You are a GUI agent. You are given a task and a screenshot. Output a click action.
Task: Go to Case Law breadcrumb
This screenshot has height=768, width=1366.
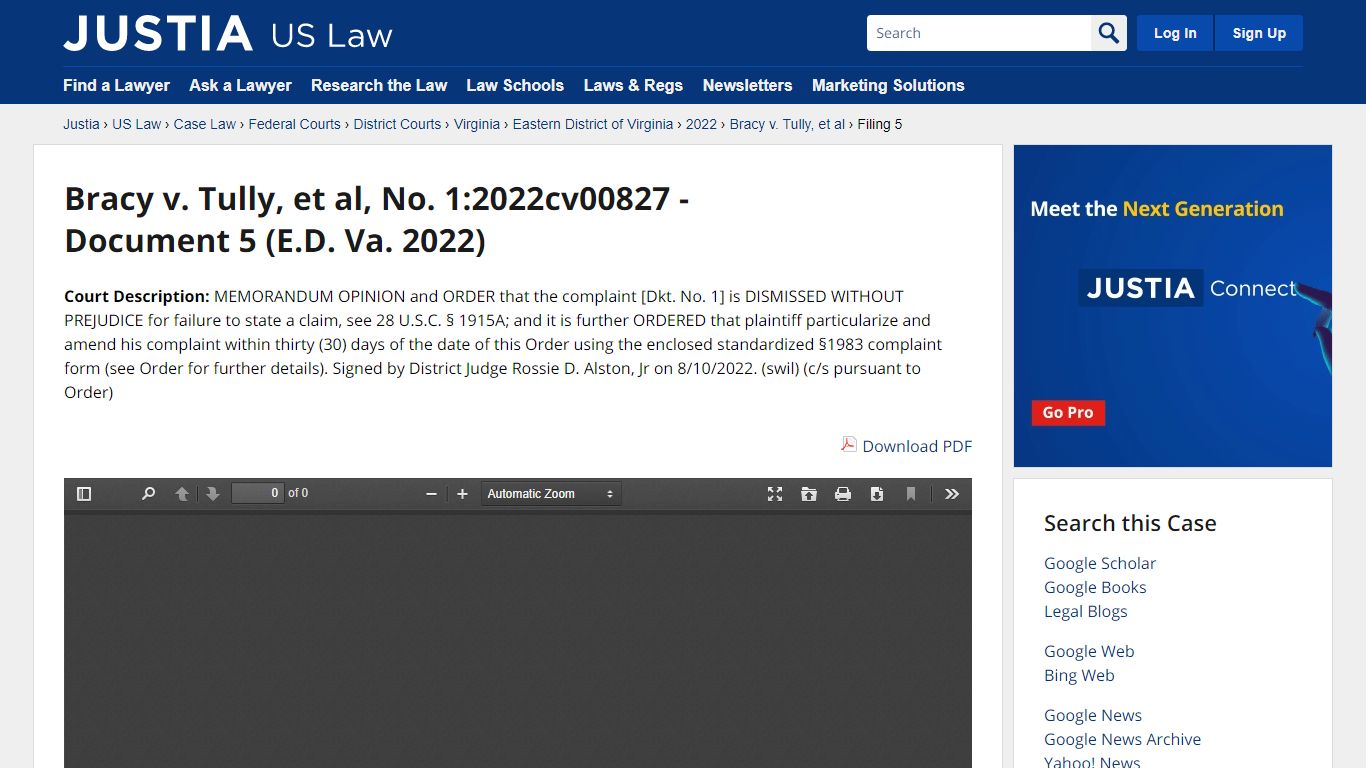(x=205, y=124)
